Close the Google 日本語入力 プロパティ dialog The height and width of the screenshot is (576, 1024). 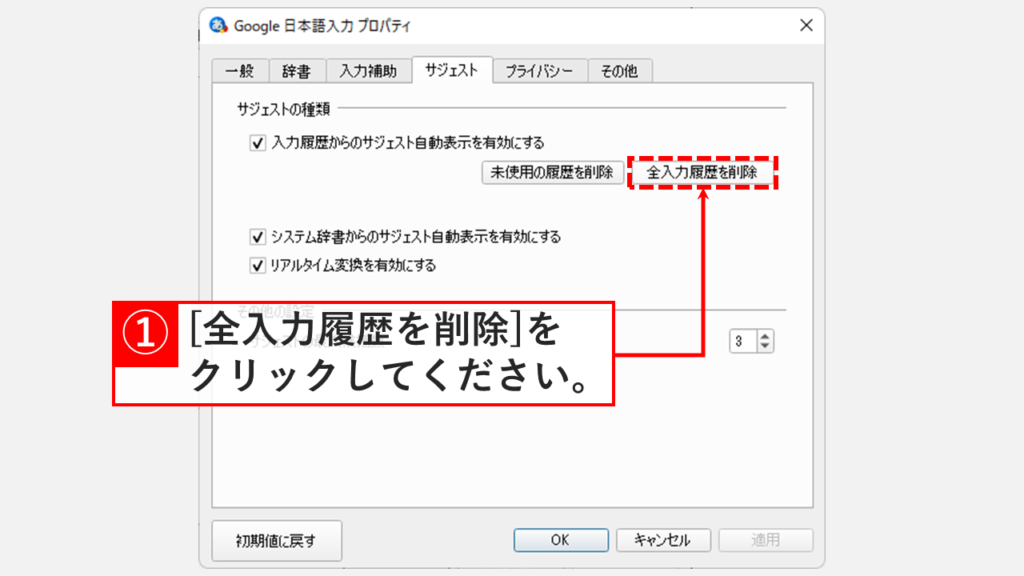[807, 25]
